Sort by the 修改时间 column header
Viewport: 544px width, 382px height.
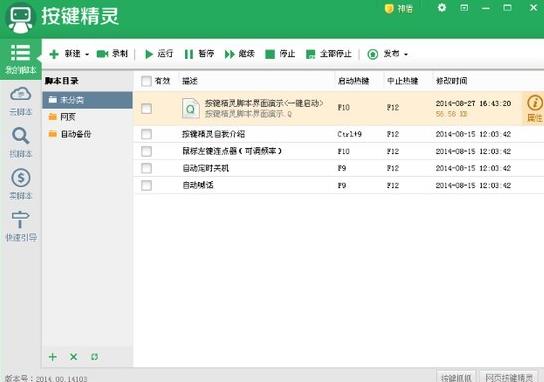pos(451,81)
